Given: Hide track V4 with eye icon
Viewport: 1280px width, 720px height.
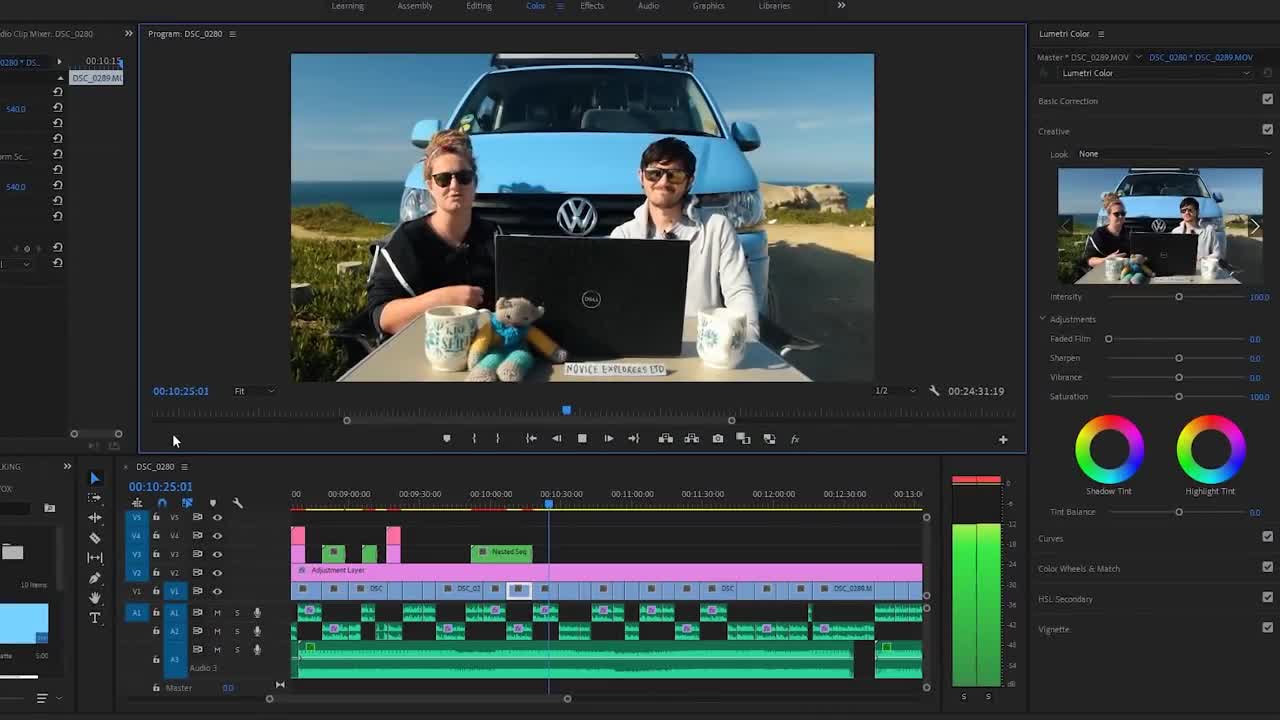Looking at the screenshot, I should click(217, 535).
